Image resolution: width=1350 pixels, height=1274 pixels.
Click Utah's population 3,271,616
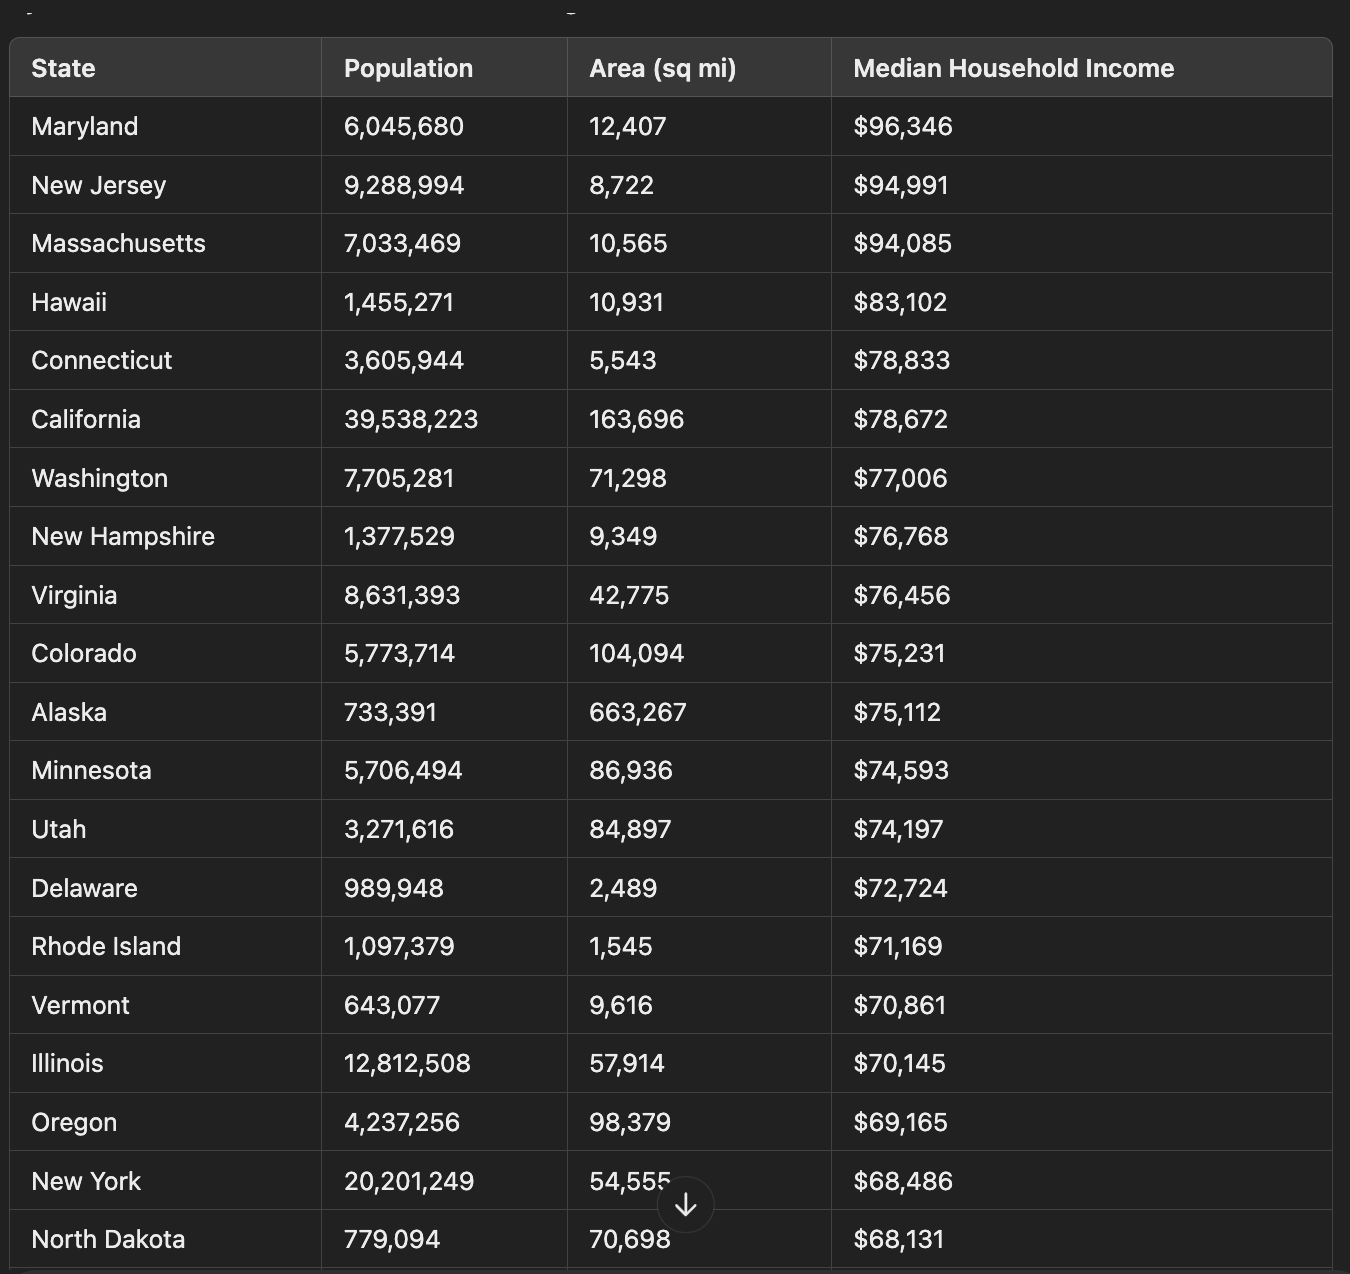tap(399, 829)
